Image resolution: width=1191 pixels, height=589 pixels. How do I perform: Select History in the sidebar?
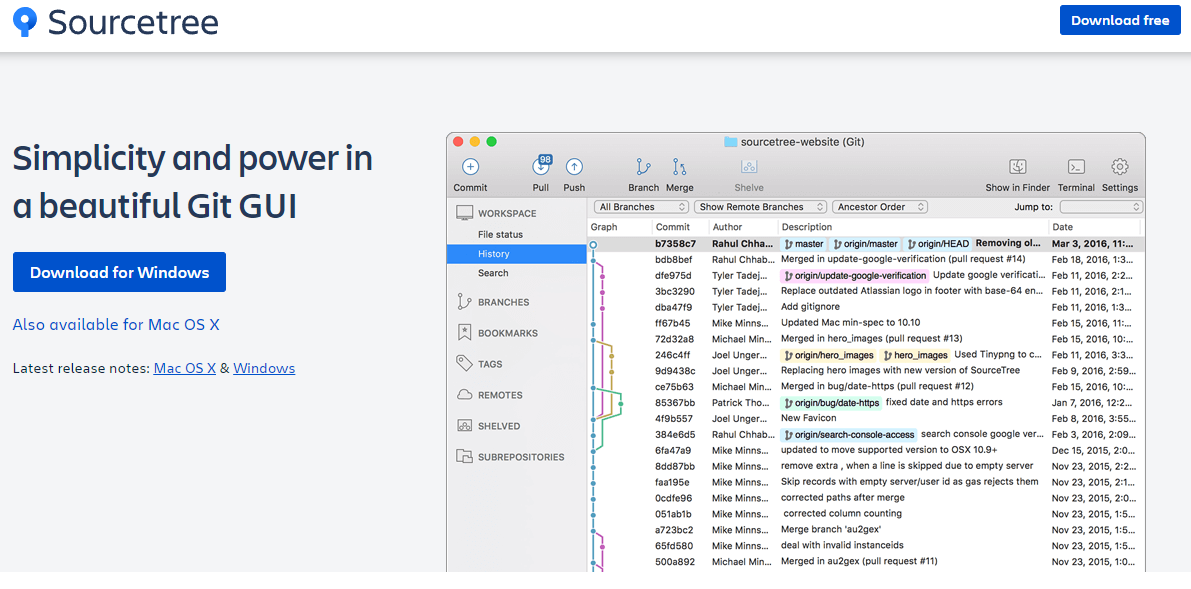(x=517, y=254)
